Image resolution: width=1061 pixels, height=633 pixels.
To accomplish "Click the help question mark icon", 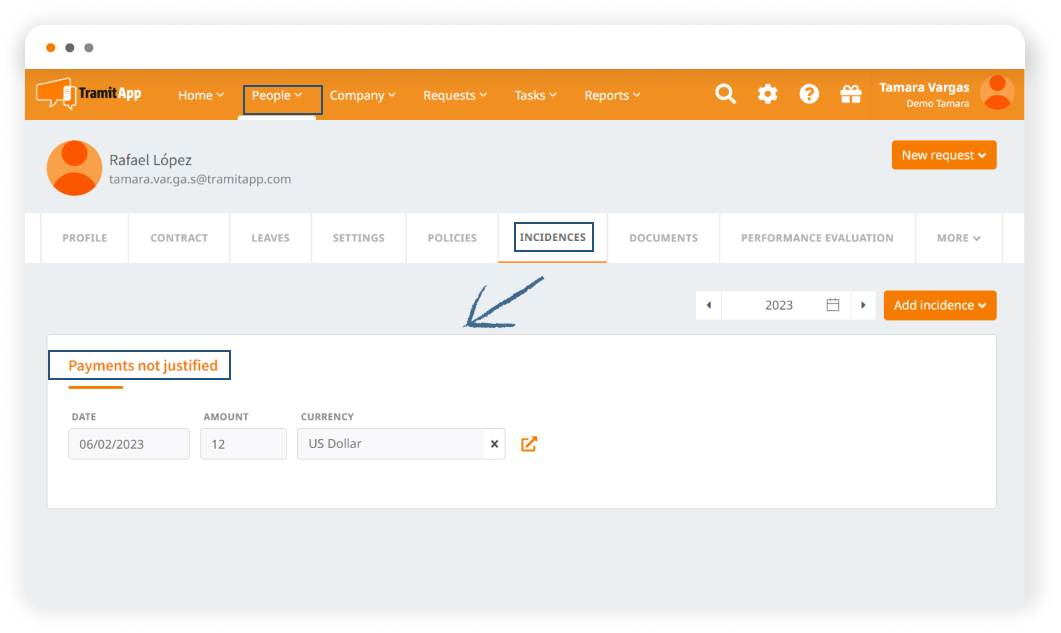I will pyautogui.click(x=809, y=94).
